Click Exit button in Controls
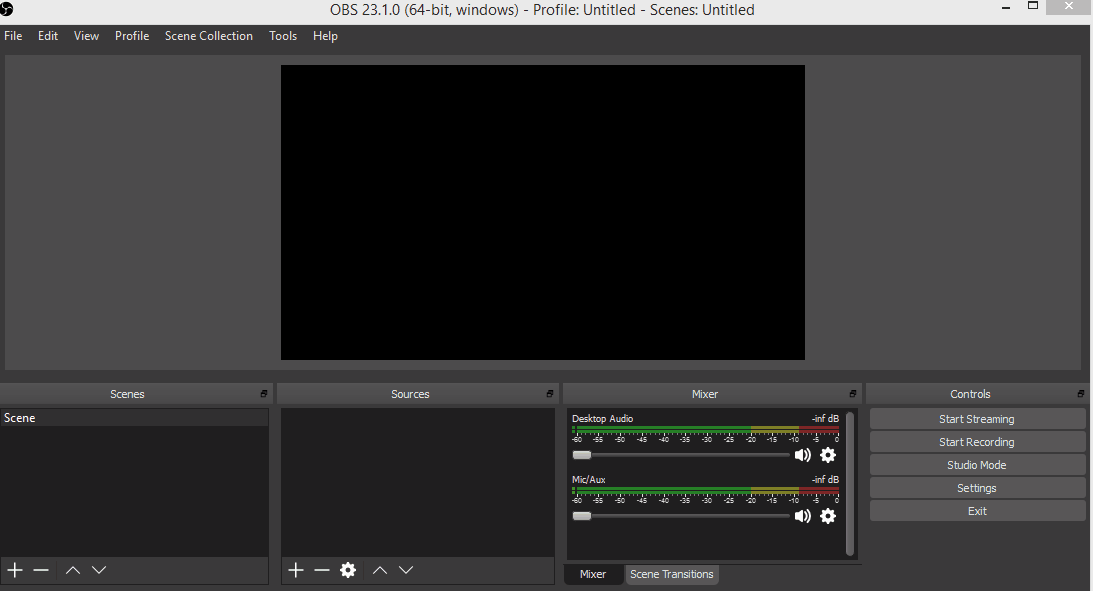The width and height of the screenshot is (1093, 591). click(977, 511)
